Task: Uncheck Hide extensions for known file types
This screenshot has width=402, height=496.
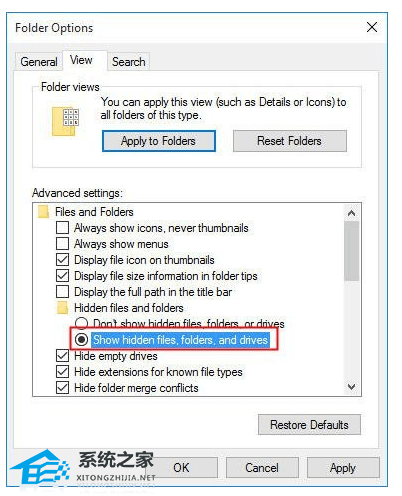Action: click(x=62, y=372)
